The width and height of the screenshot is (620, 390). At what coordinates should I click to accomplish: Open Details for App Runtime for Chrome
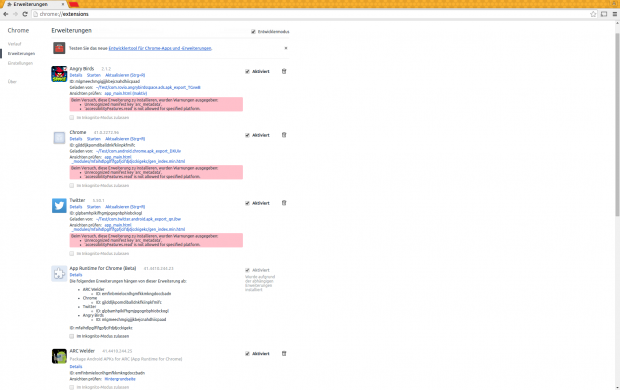pos(76,275)
